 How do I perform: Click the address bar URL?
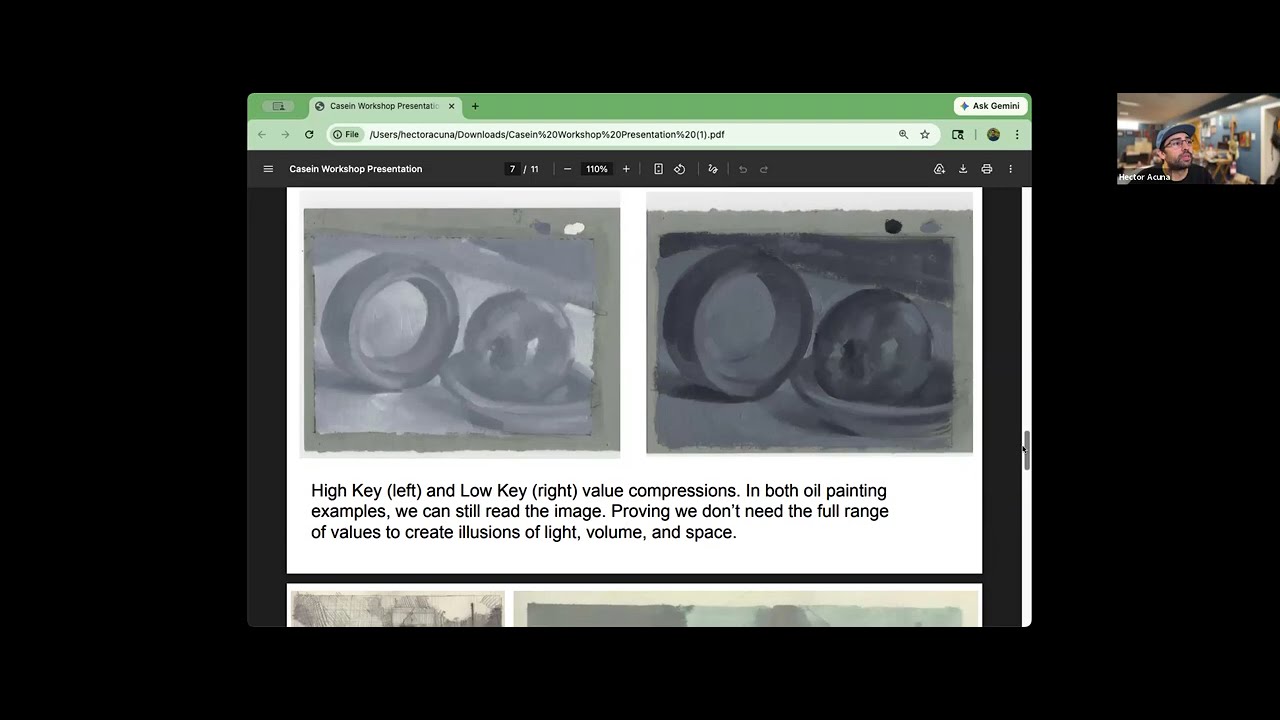click(x=547, y=134)
